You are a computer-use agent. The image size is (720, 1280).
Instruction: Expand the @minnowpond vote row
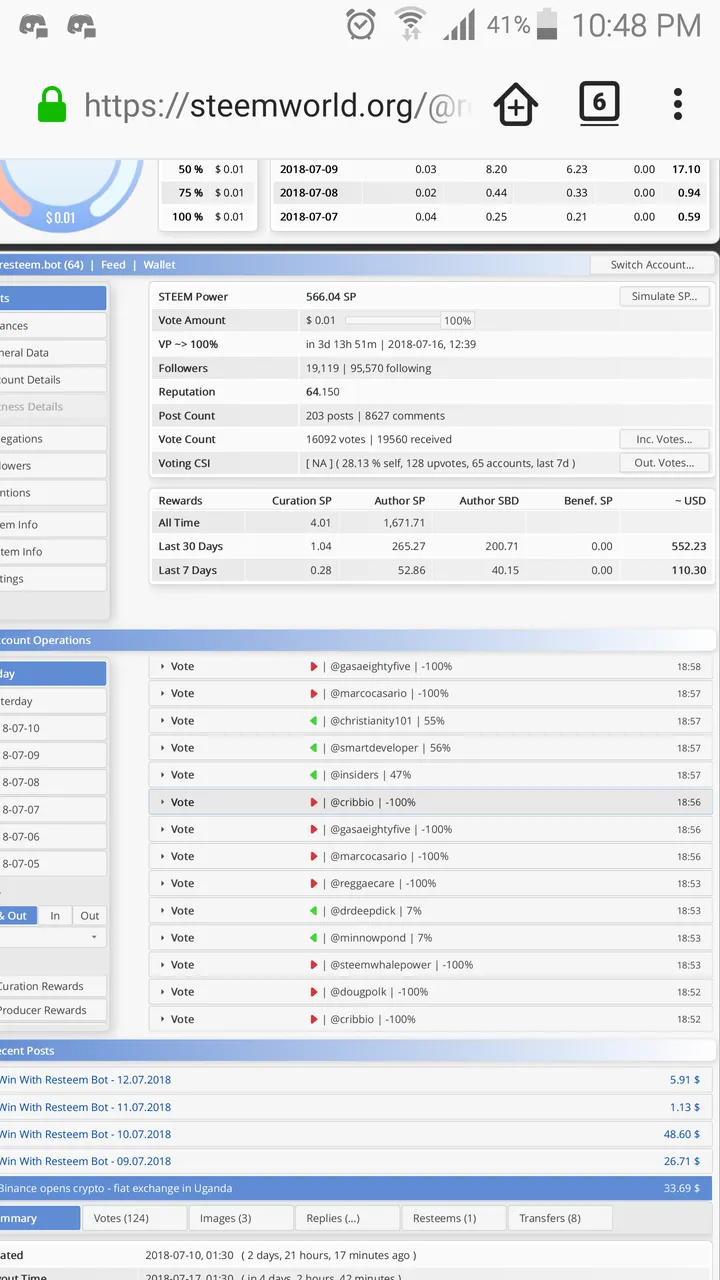pos(432,937)
